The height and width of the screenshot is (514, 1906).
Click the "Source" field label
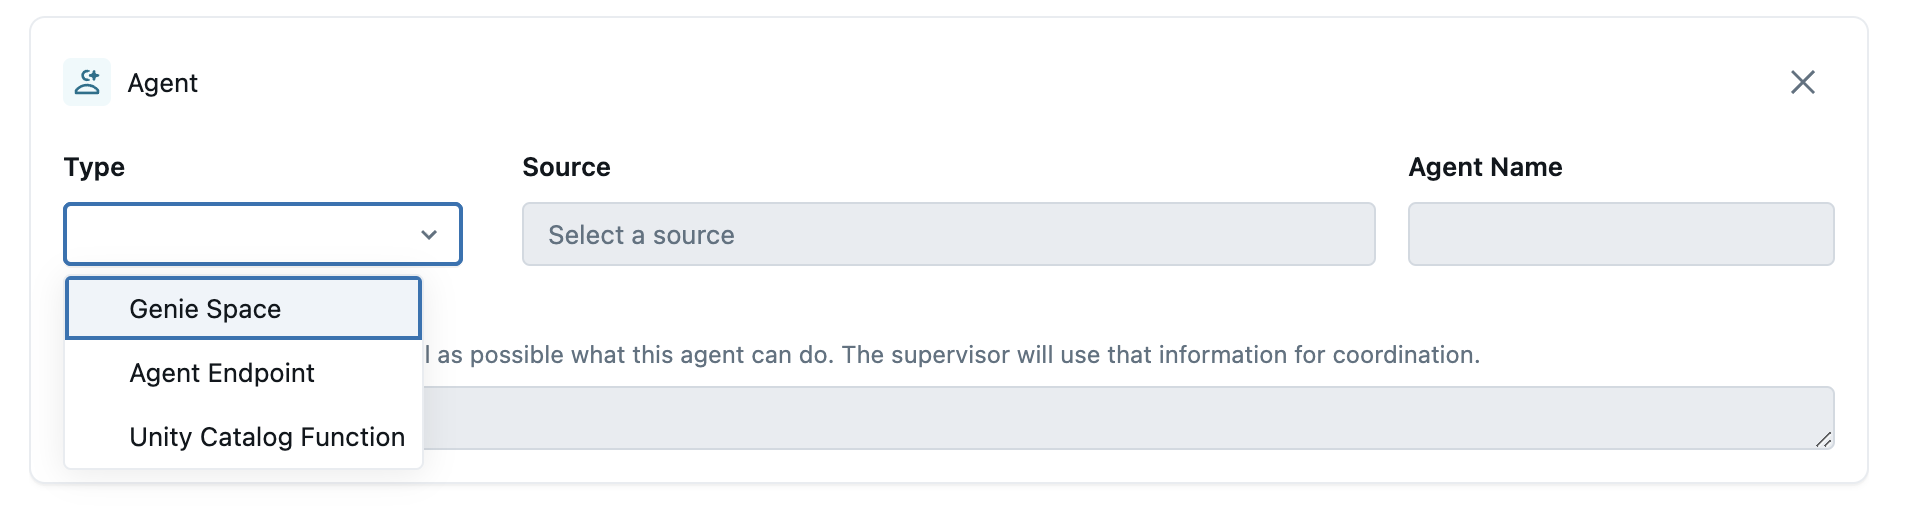coord(566,167)
